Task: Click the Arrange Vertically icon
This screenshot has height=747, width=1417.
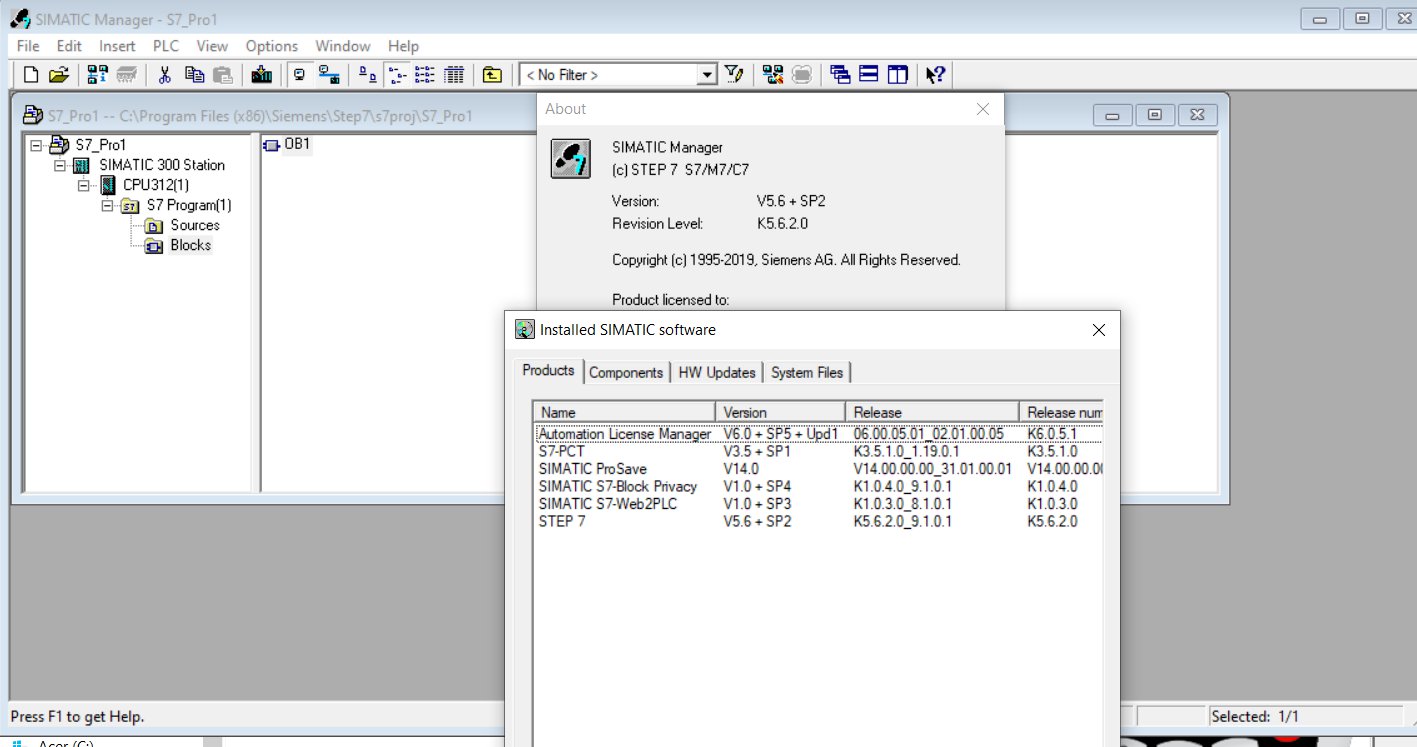Action: 897,74
